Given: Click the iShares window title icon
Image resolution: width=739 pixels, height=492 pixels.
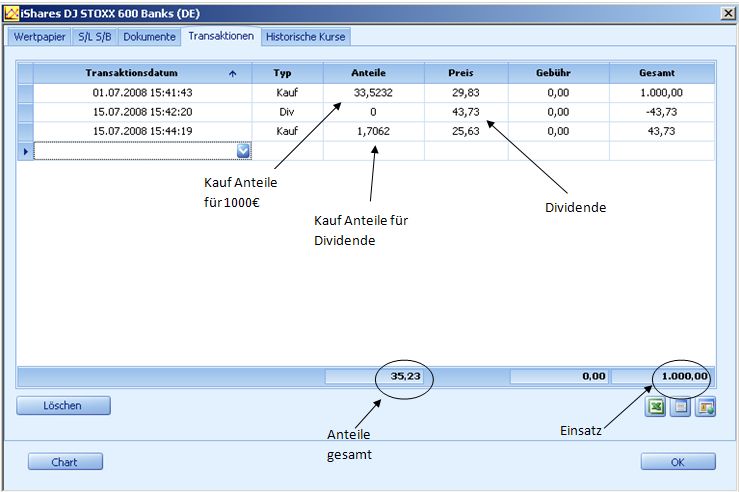Looking at the screenshot, I should pyautogui.click(x=11, y=13).
